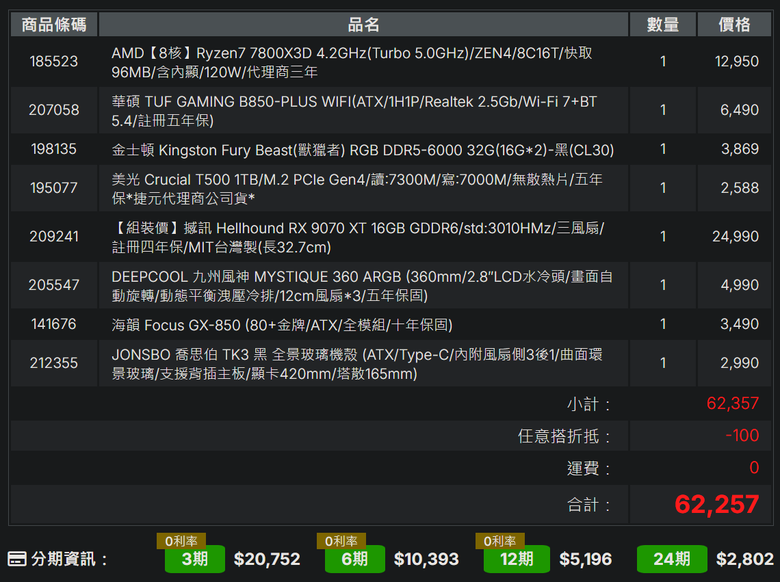The image size is (780, 582).
Task: Click the 美光 Crucial T500 1TB product name
Action: [357, 189]
